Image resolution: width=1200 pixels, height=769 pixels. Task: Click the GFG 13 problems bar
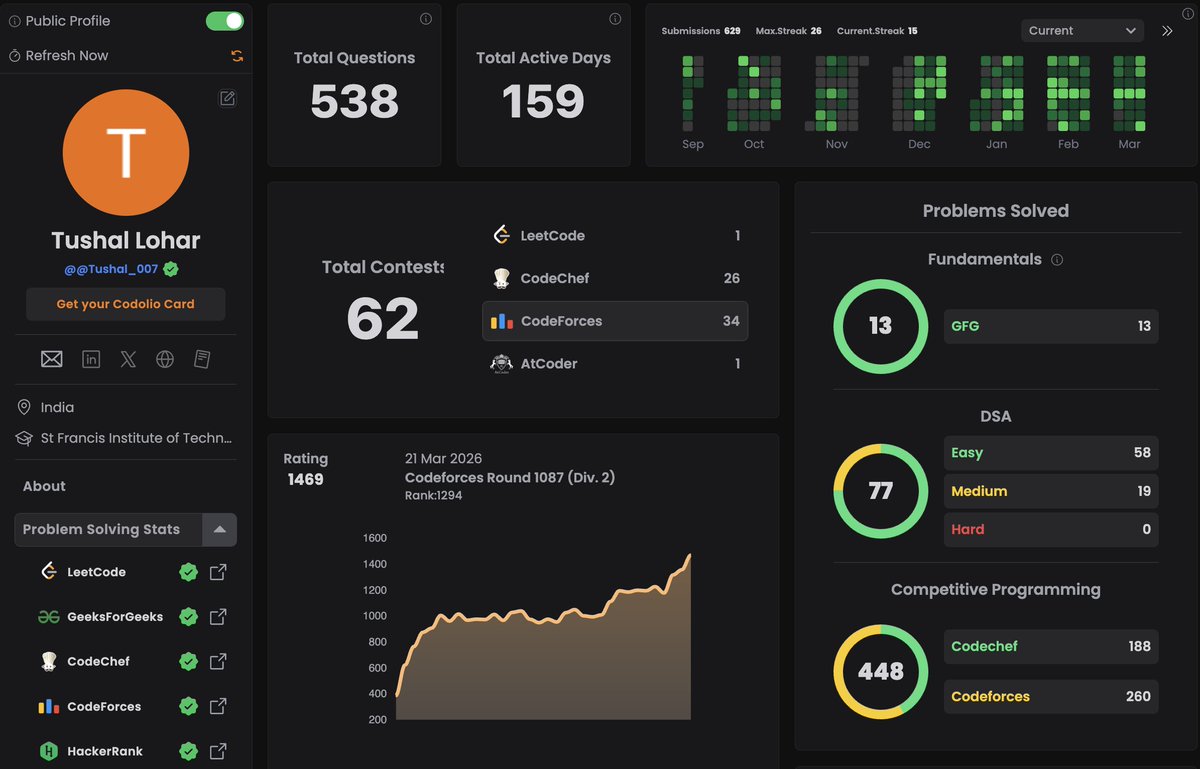click(x=1051, y=326)
